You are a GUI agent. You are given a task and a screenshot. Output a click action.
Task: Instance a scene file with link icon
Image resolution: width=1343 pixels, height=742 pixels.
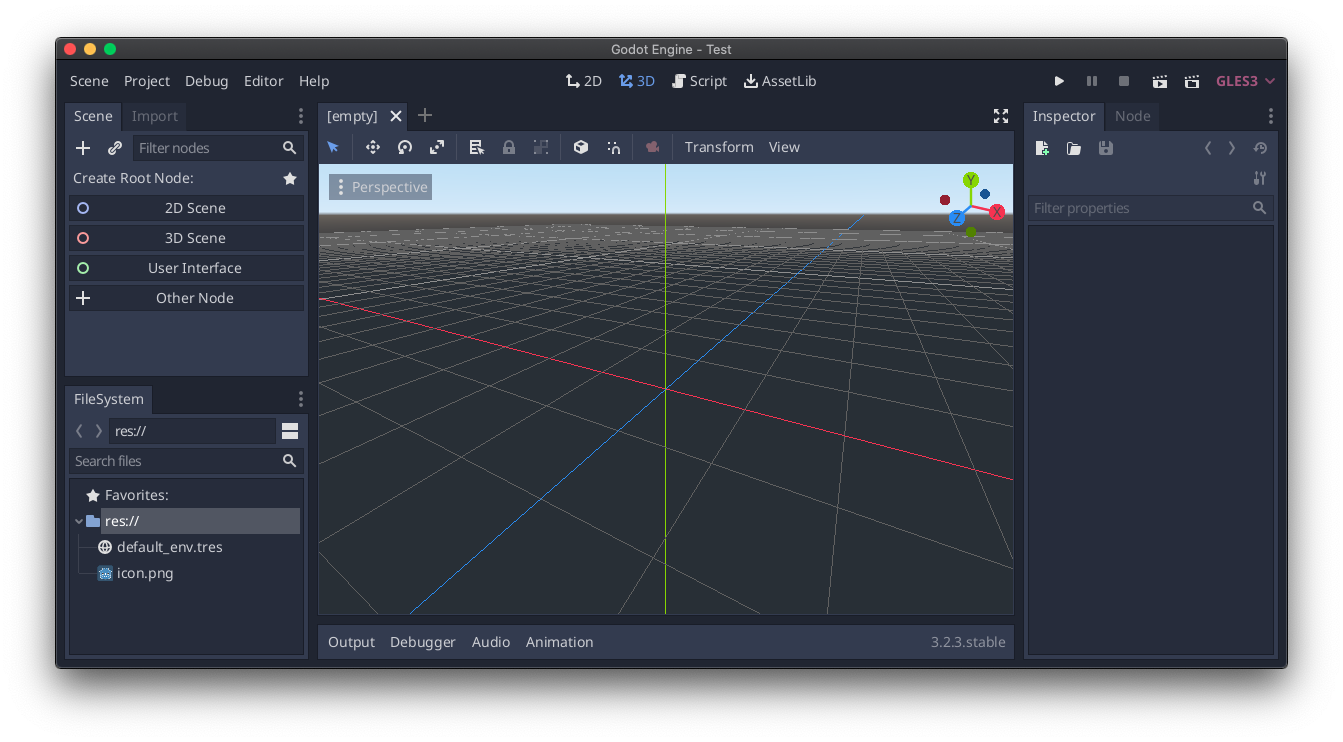pos(115,148)
